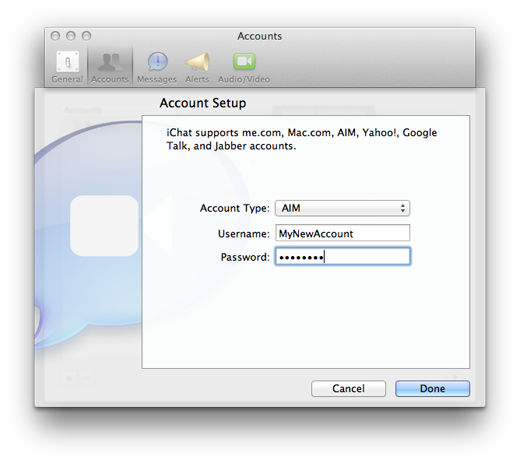Viewport: 520px width, 463px height.
Task: Close the Accounts window
Action: [55, 36]
